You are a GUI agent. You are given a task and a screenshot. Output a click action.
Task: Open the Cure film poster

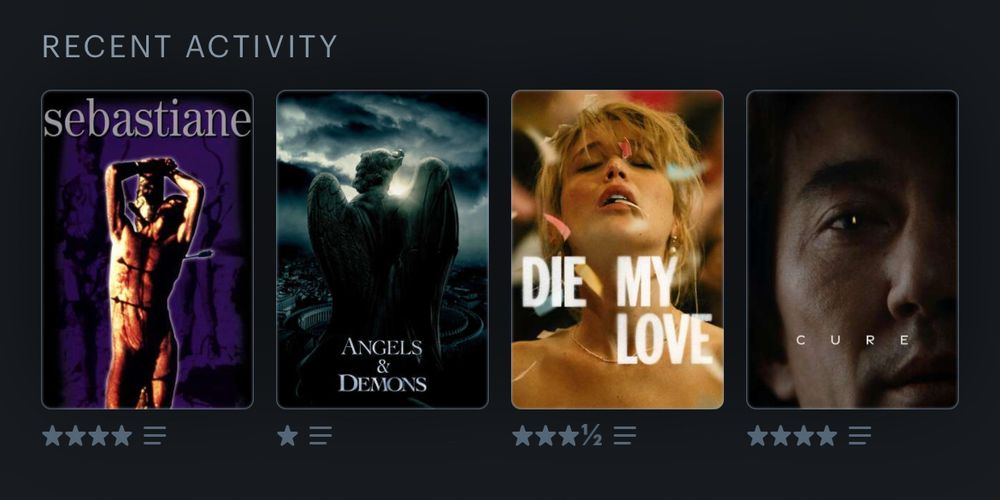click(x=852, y=249)
